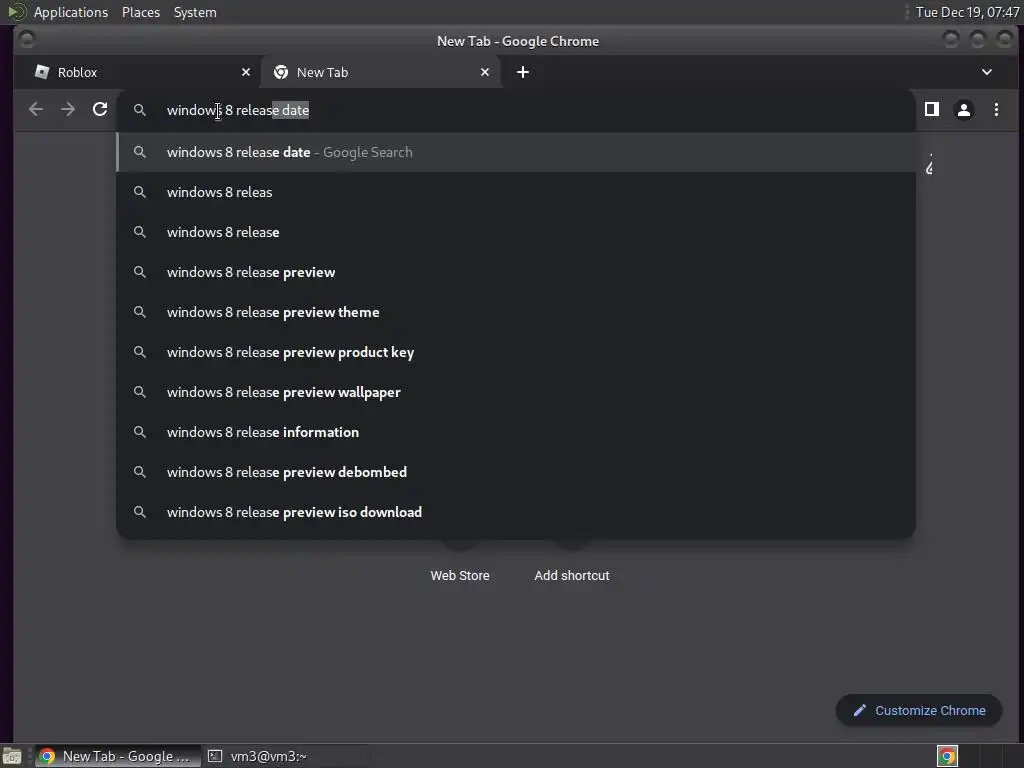This screenshot has width=1024, height=768.
Task: Click the clock showing Tue Dec 19
Action: [967, 12]
